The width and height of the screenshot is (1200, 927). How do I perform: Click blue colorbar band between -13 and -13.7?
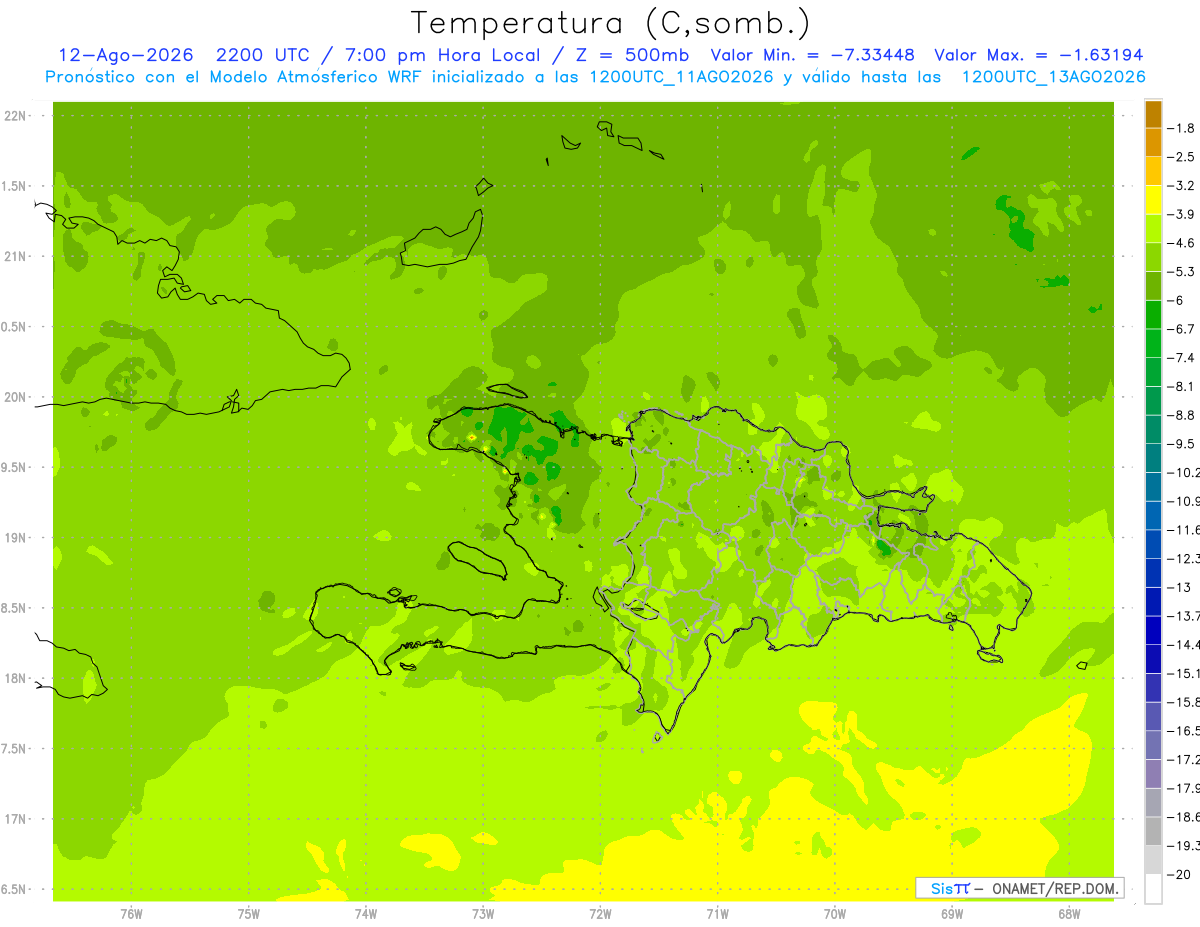1154,601
